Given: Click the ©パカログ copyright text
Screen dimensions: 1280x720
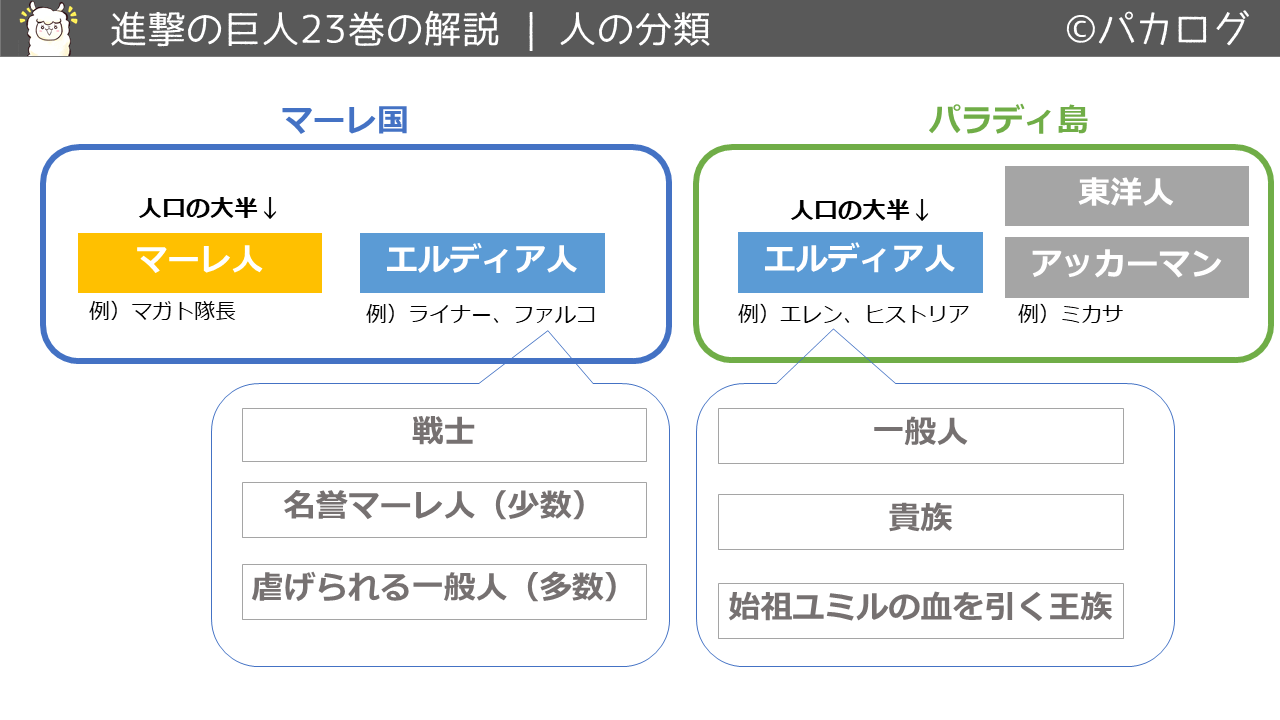Looking at the screenshot, I should point(1158,29).
